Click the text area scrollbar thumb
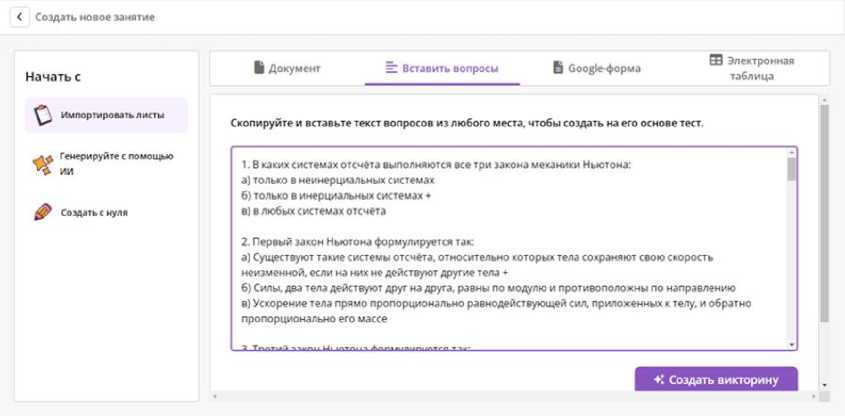 791,169
